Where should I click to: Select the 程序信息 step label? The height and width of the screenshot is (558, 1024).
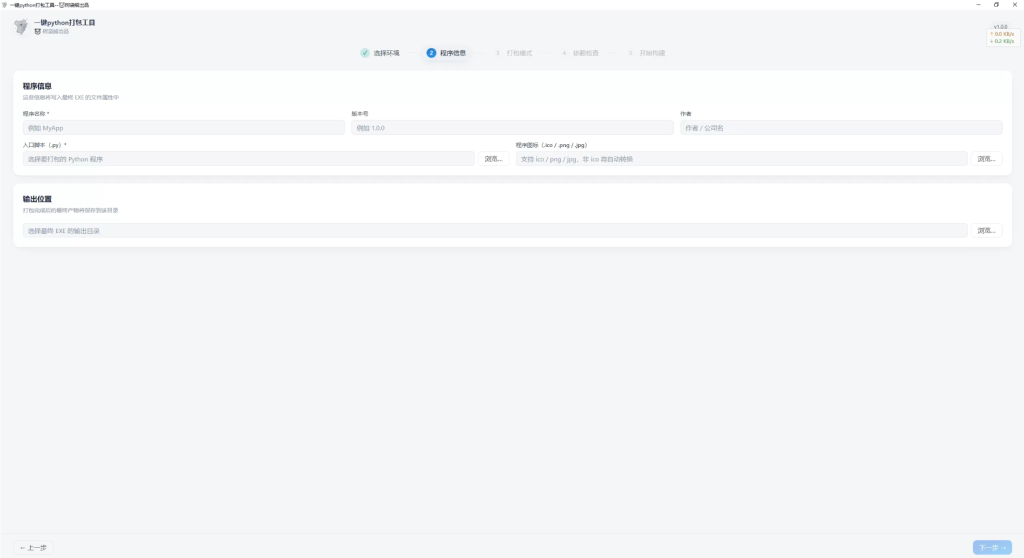coord(453,53)
